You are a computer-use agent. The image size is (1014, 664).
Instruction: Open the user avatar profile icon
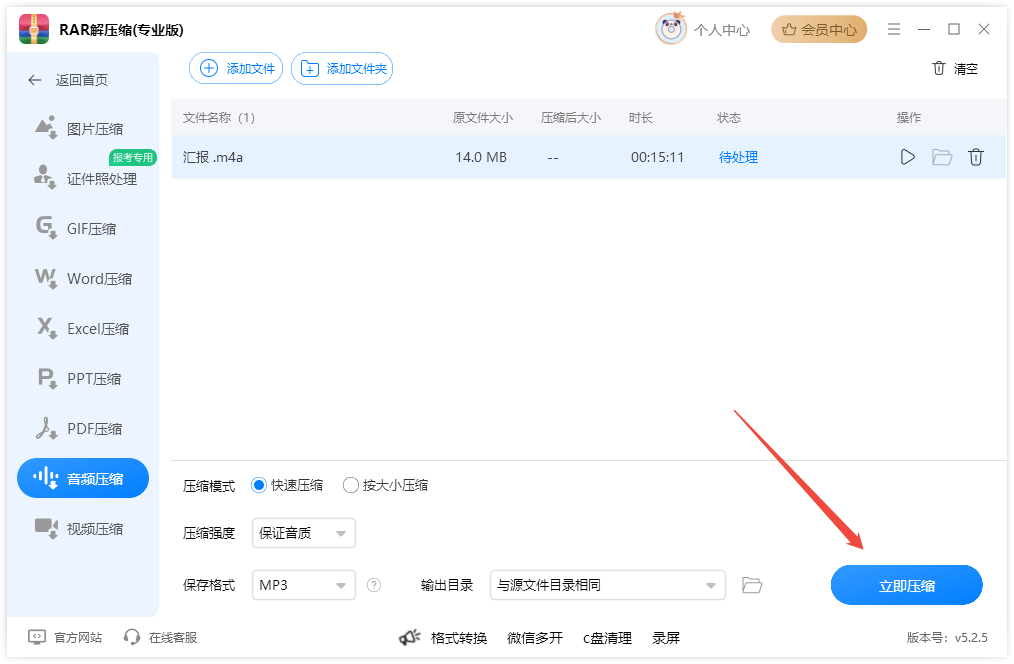point(671,29)
